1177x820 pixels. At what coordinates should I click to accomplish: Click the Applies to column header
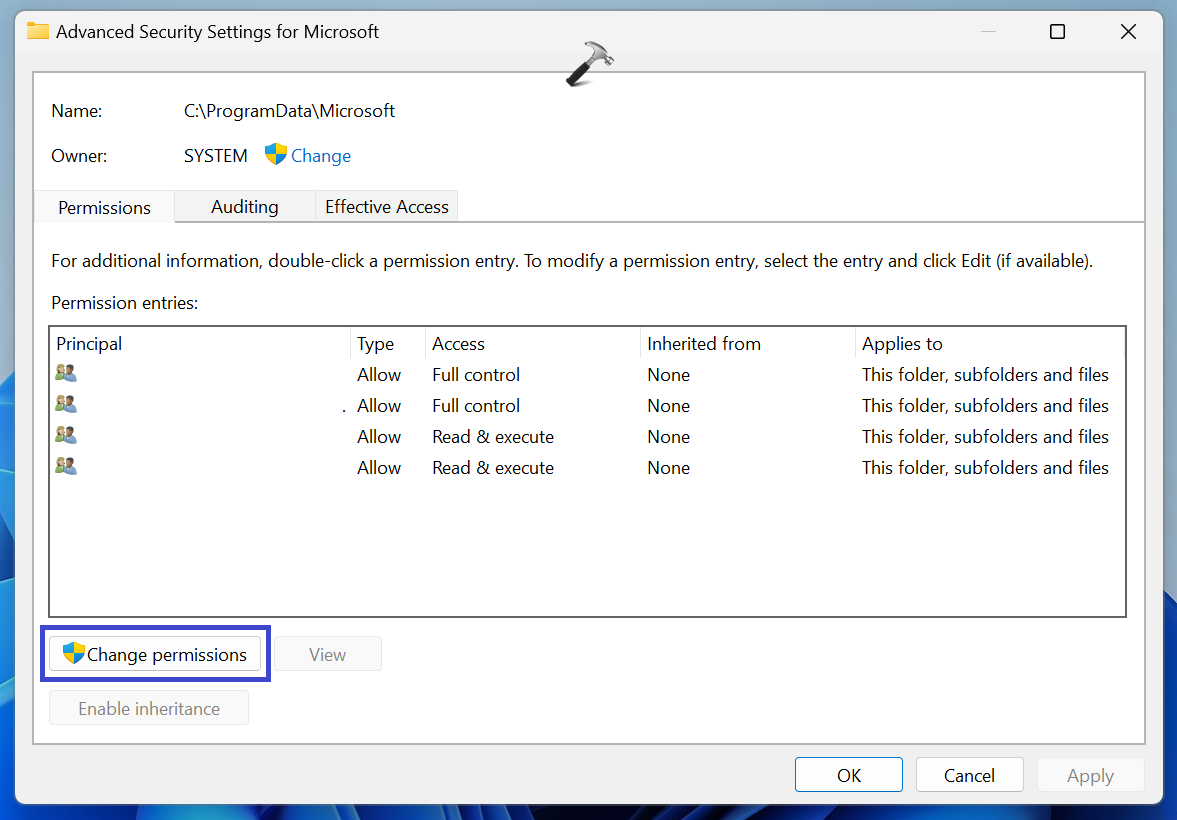(x=988, y=344)
